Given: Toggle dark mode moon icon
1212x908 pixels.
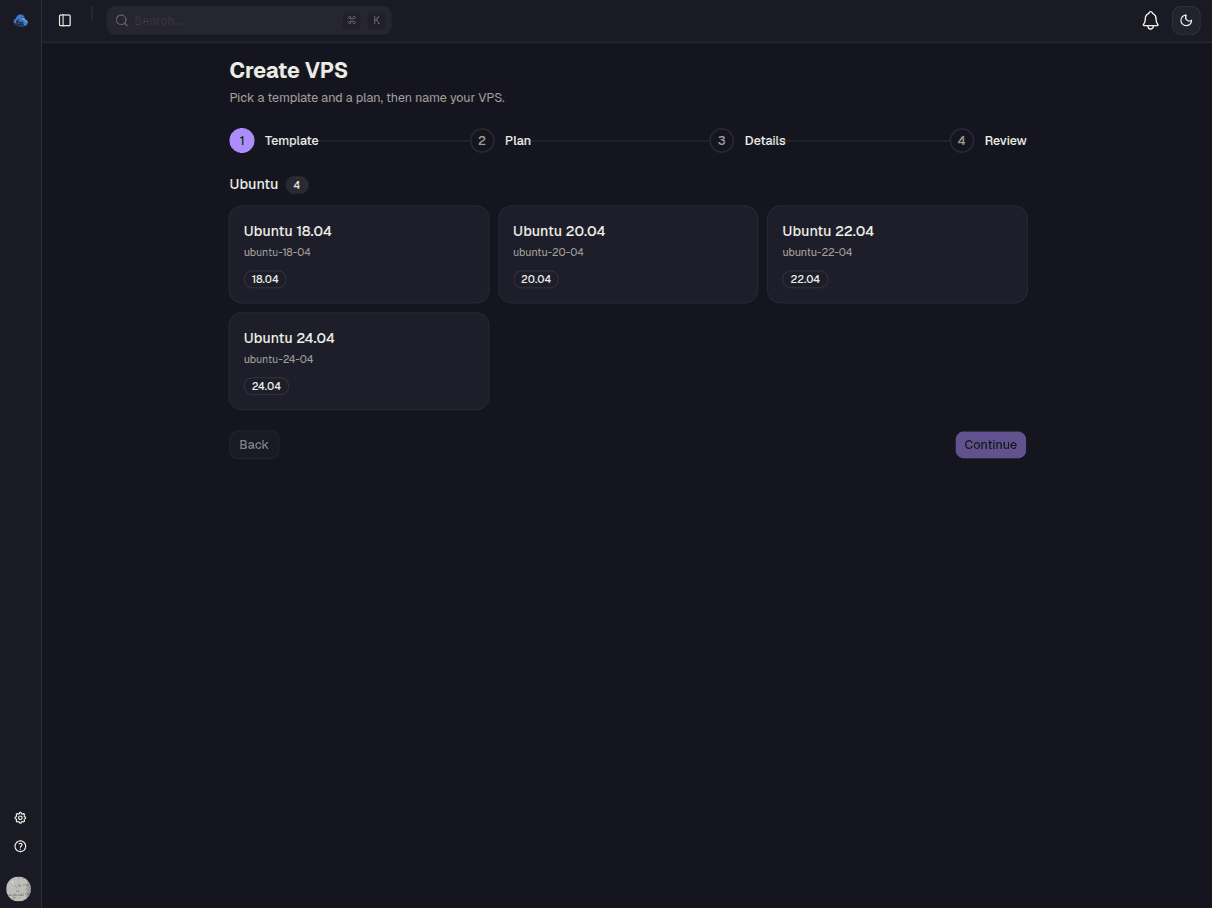Looking at the screenshot, I should click(1186, 20).
